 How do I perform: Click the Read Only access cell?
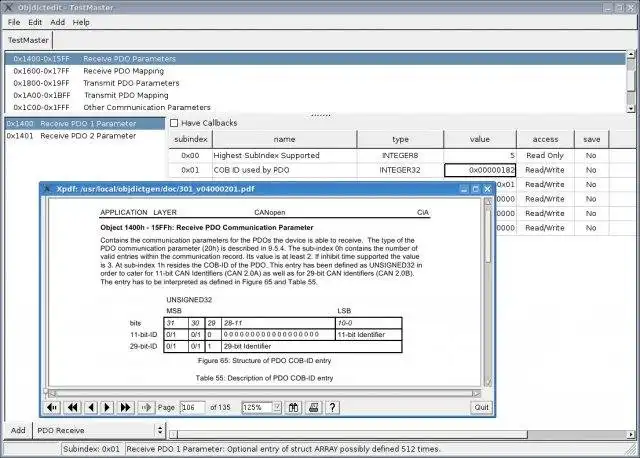pos(545,155)
